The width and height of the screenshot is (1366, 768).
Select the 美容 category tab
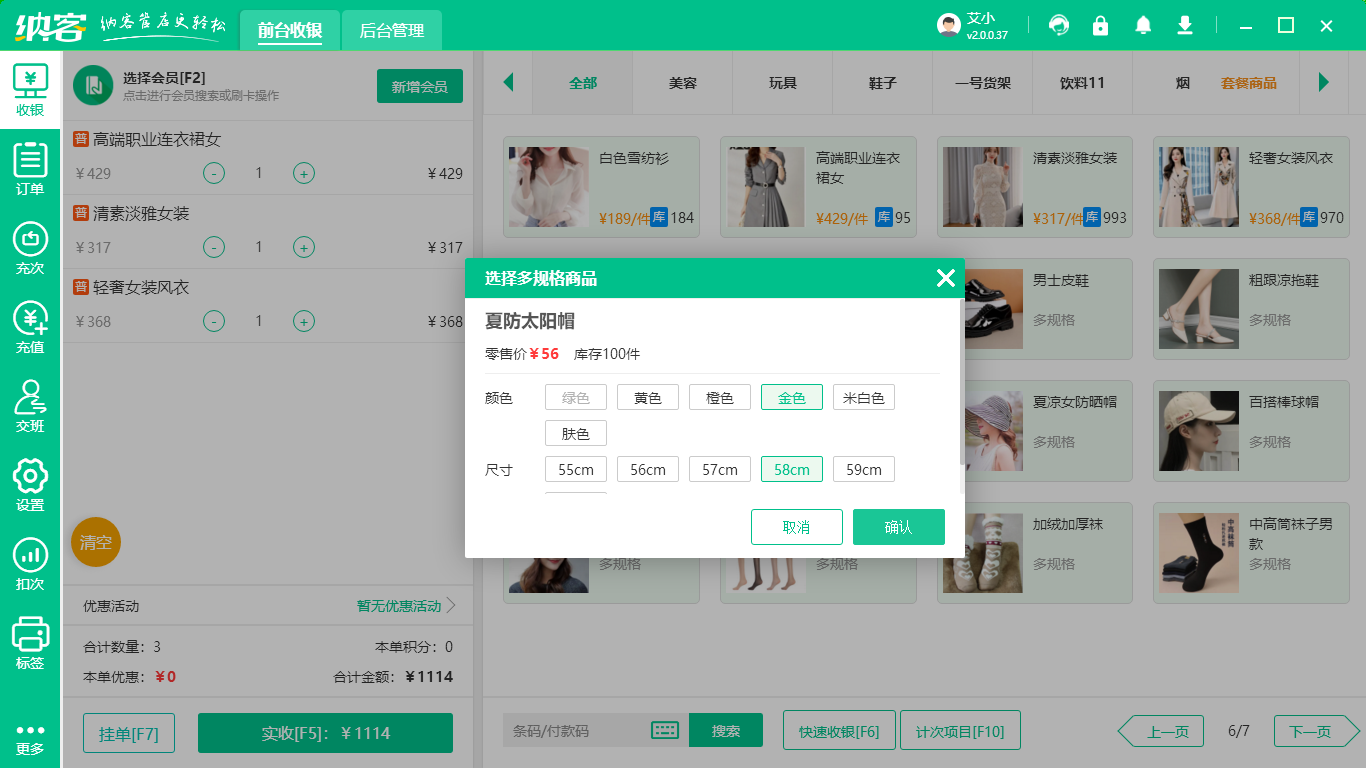click(683, 83)
